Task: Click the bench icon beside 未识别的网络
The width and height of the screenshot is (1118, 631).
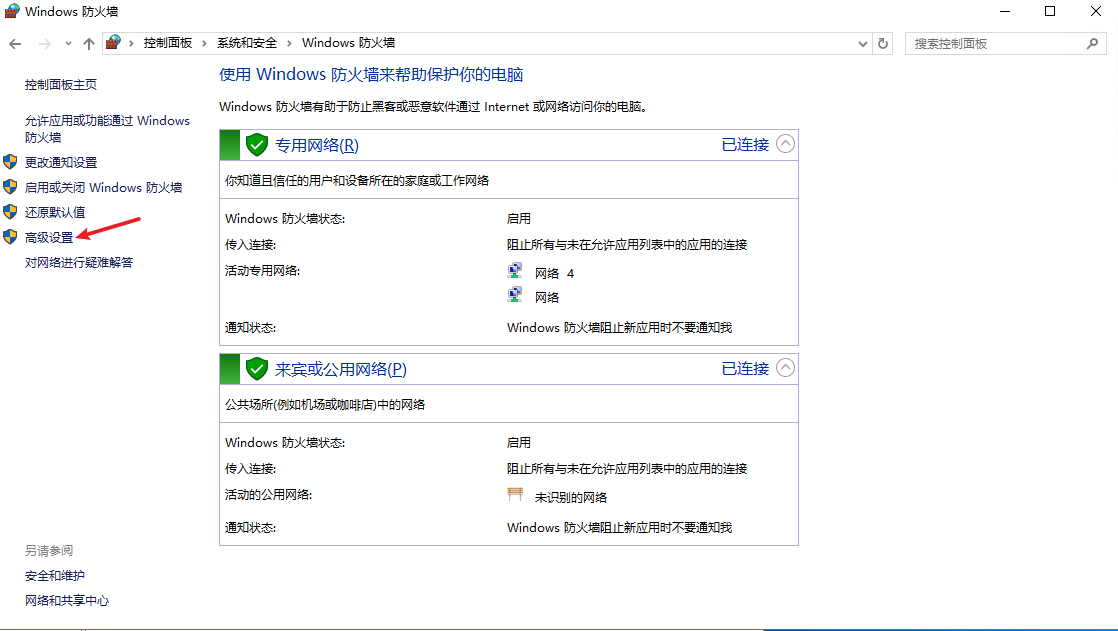Action: [515, 494]
